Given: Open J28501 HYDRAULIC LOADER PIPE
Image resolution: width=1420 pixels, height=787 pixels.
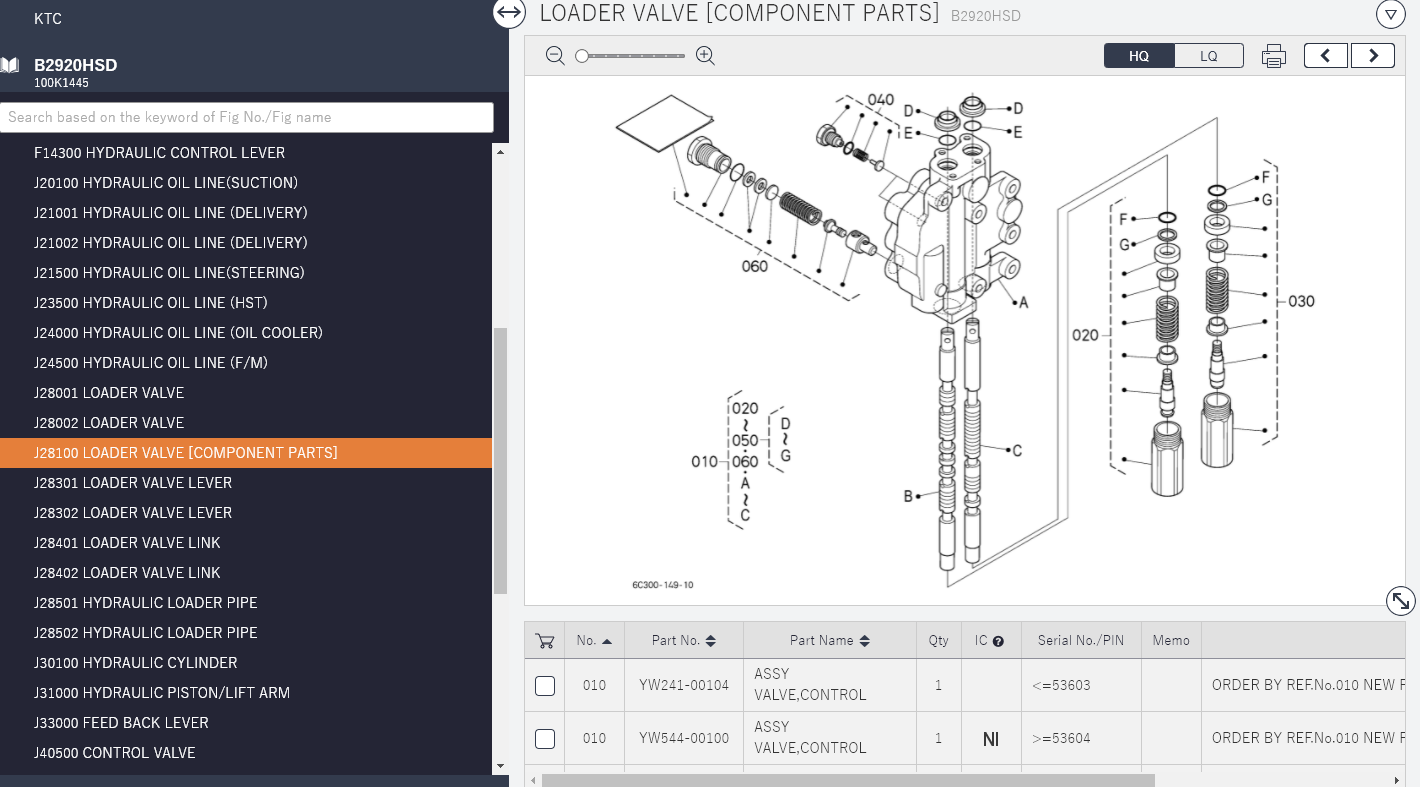Looking at the screenshot, I should click(246, 603).
